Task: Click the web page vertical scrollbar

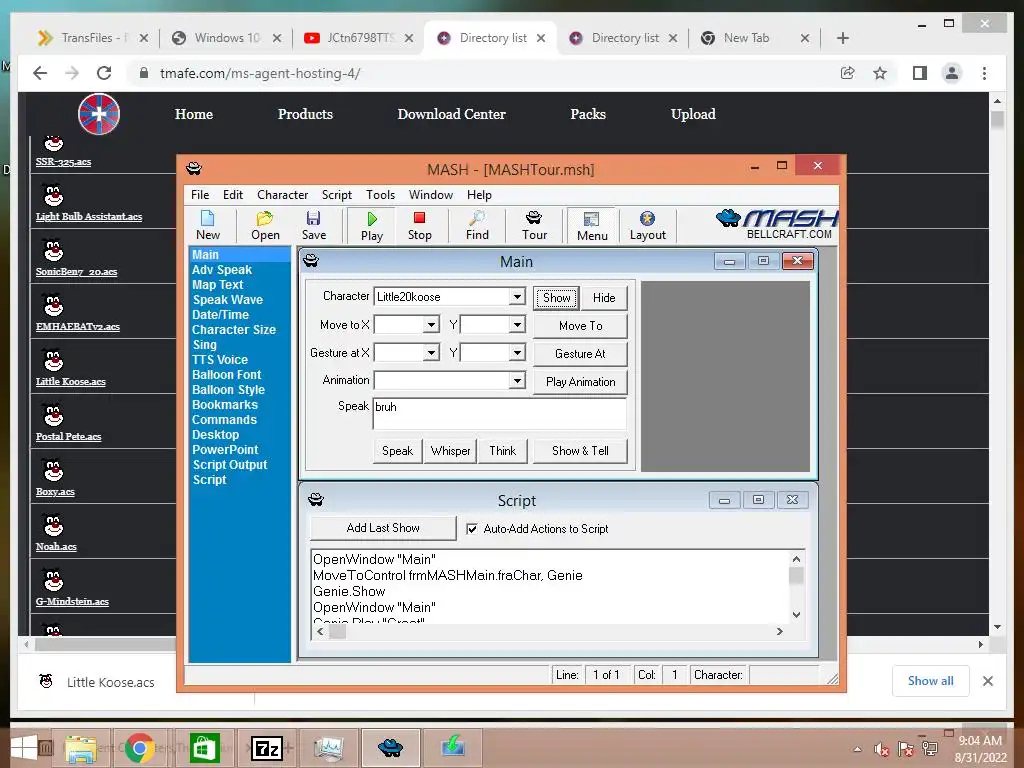Action: pyautogui.click(x=997, y=364)
